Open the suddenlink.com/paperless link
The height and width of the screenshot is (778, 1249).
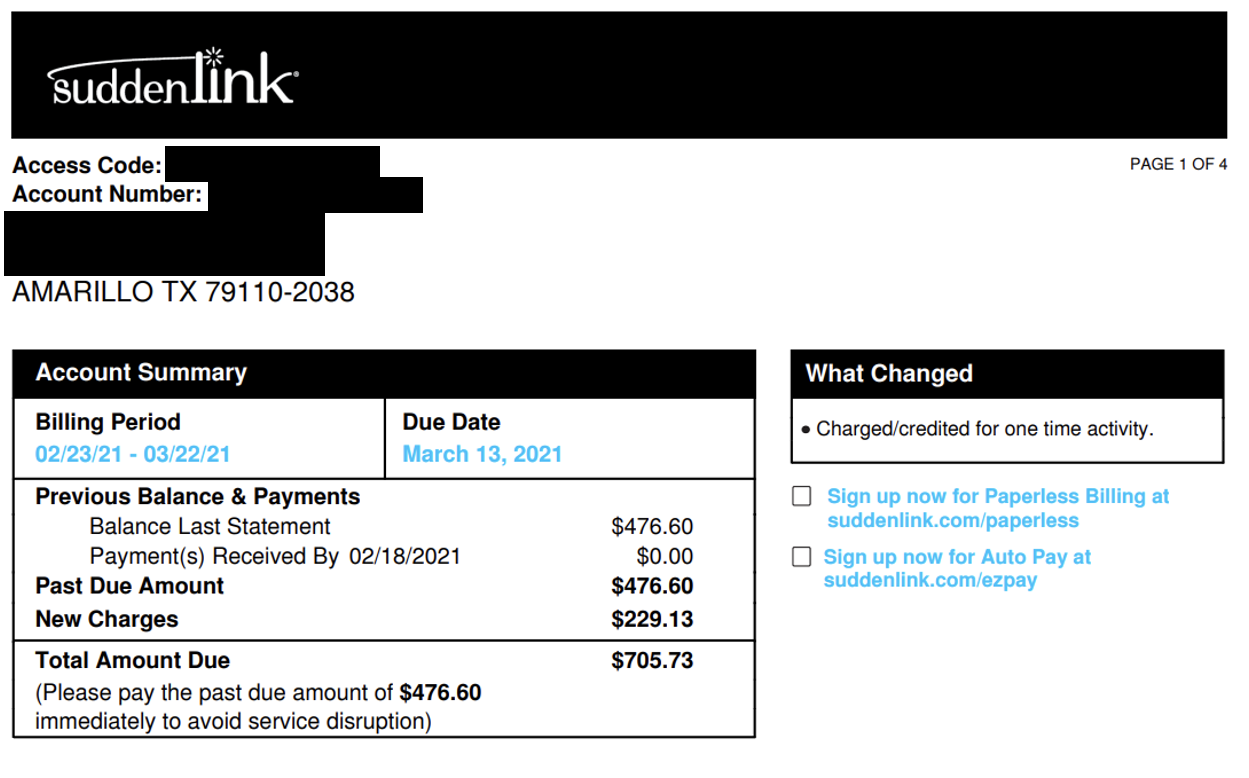click(953, 521)
